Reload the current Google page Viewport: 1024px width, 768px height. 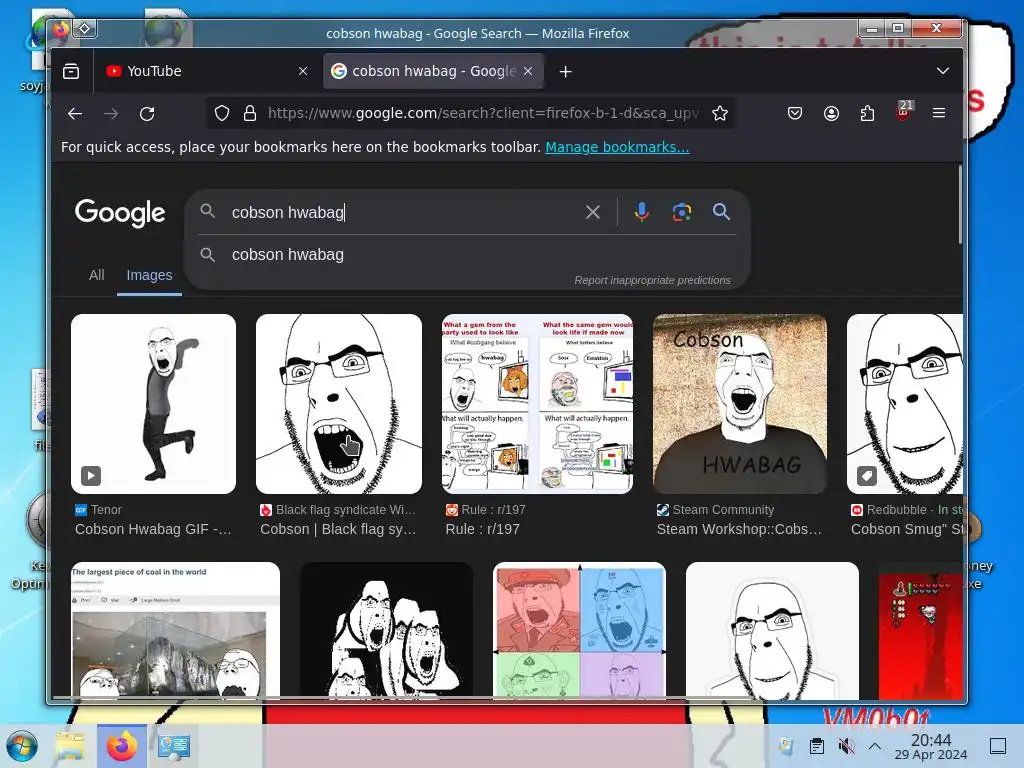pos(148,114)
